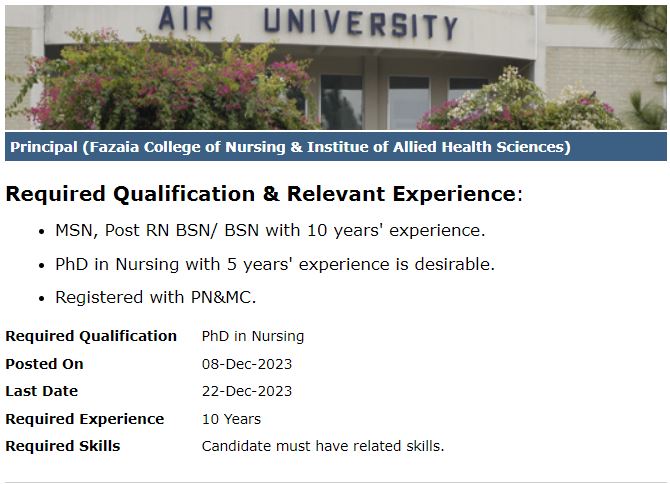Select the 22-Dec-2023 deadline date

tap(247, 391)
